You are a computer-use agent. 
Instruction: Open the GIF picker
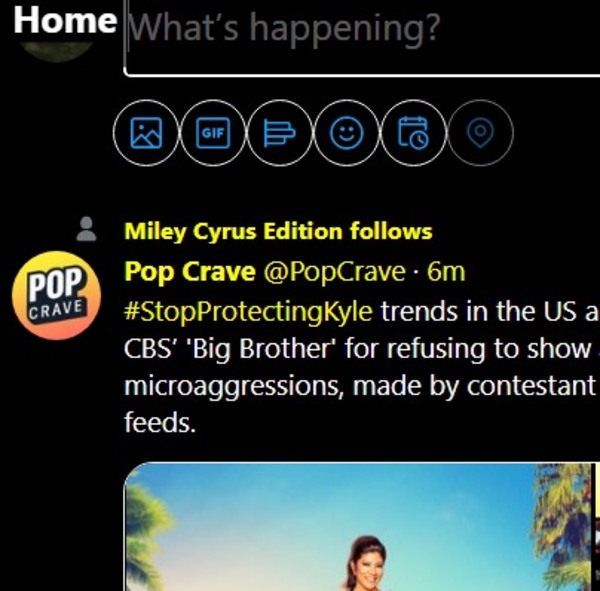click(x=214, y=133)
